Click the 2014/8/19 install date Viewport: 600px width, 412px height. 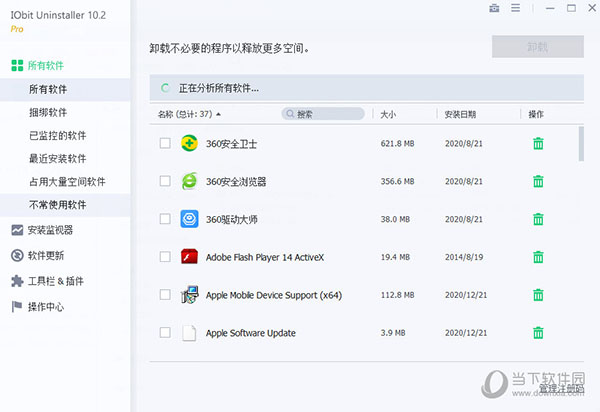pos(464,257)
